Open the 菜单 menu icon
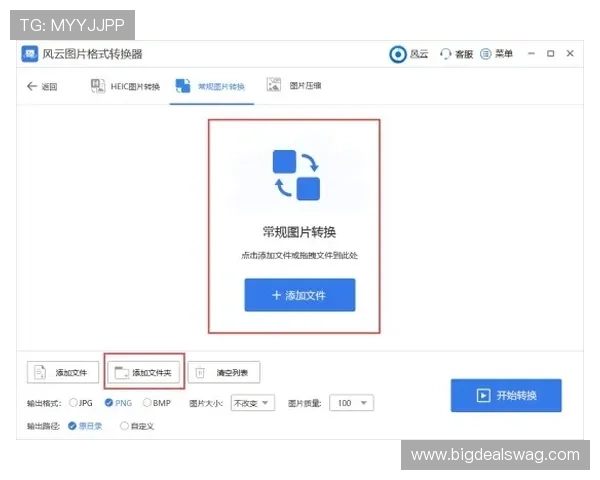Screen dimensions: 600x480 [x=486, y=54]
